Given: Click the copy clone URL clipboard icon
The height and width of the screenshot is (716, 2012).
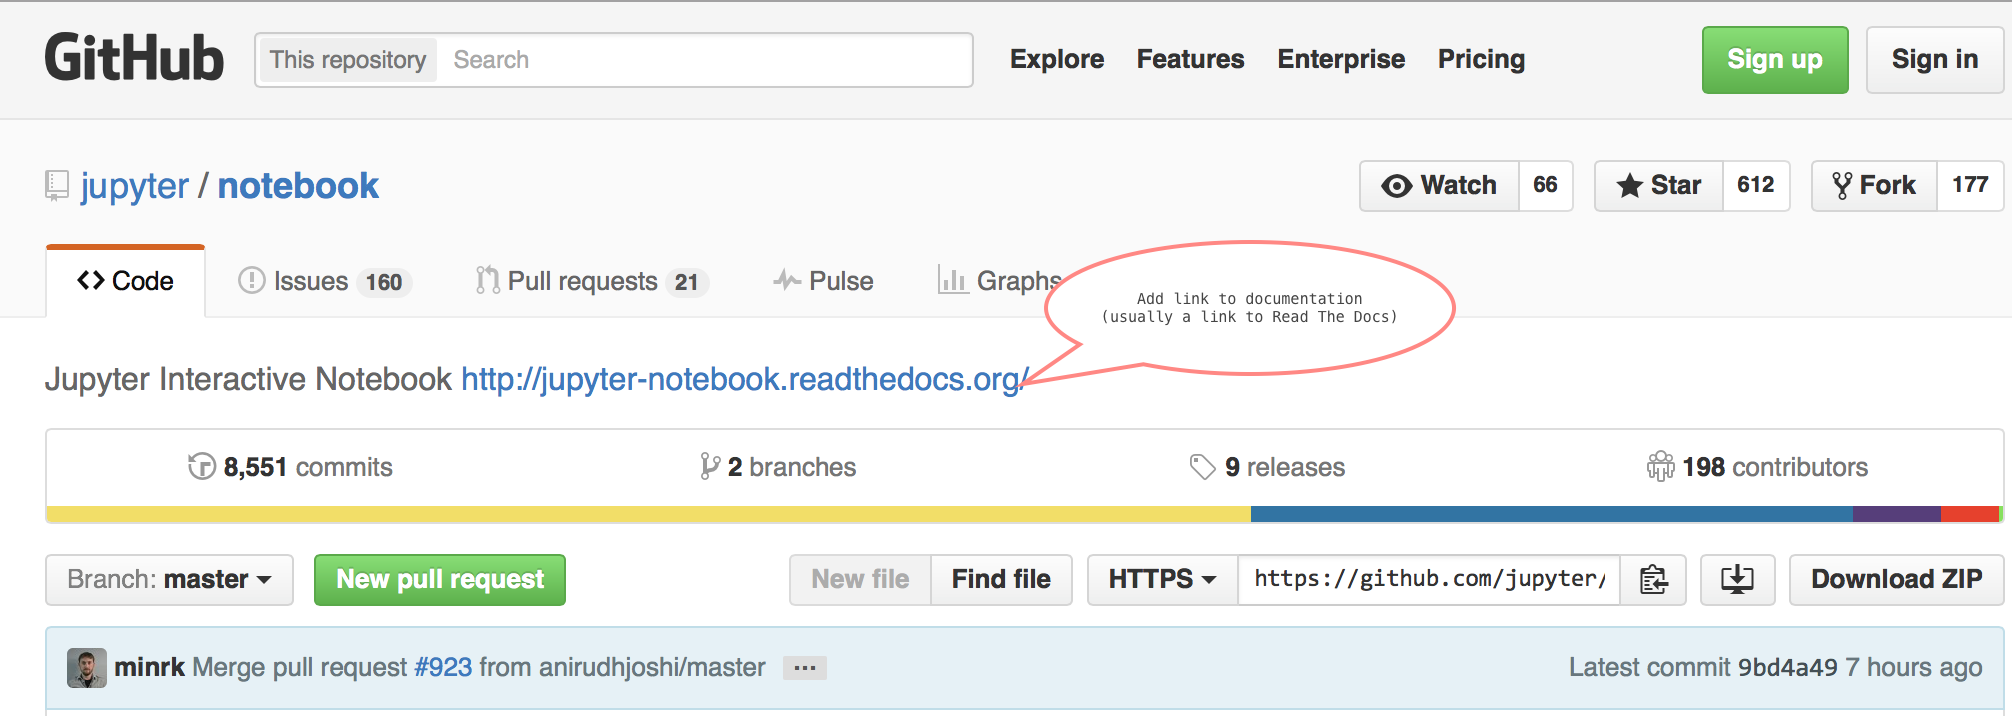Looking at the screenshot, I should point(1653,580).
